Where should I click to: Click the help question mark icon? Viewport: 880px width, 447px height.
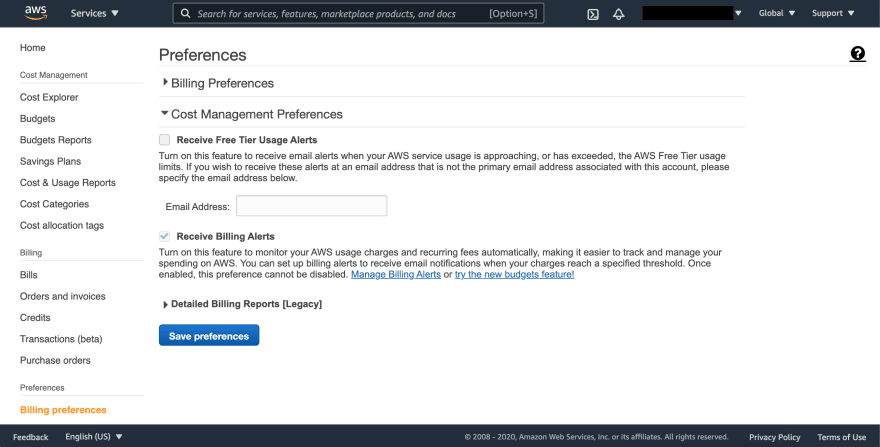(857, 54)
